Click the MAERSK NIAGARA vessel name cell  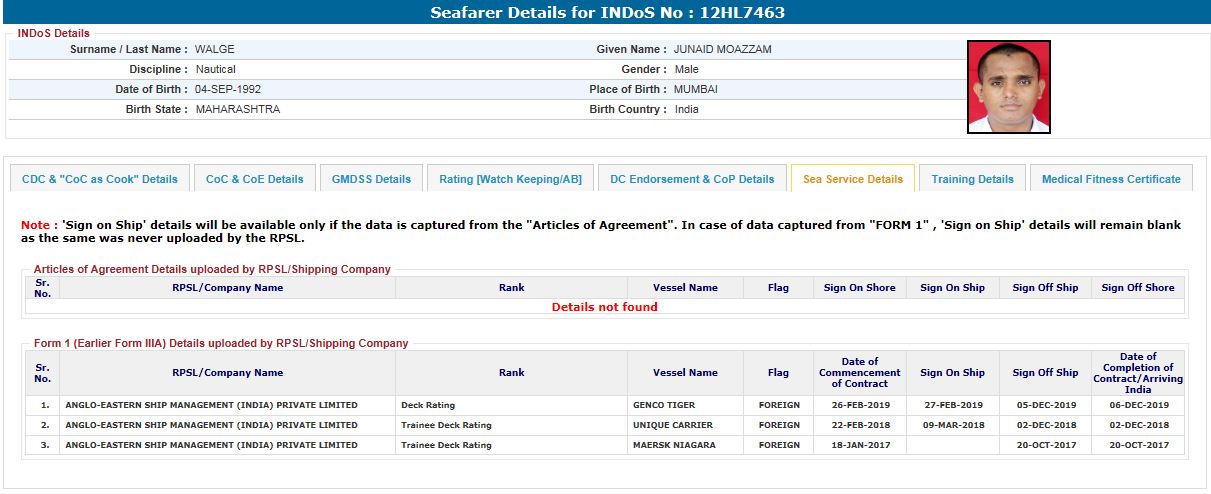(674, 445)
